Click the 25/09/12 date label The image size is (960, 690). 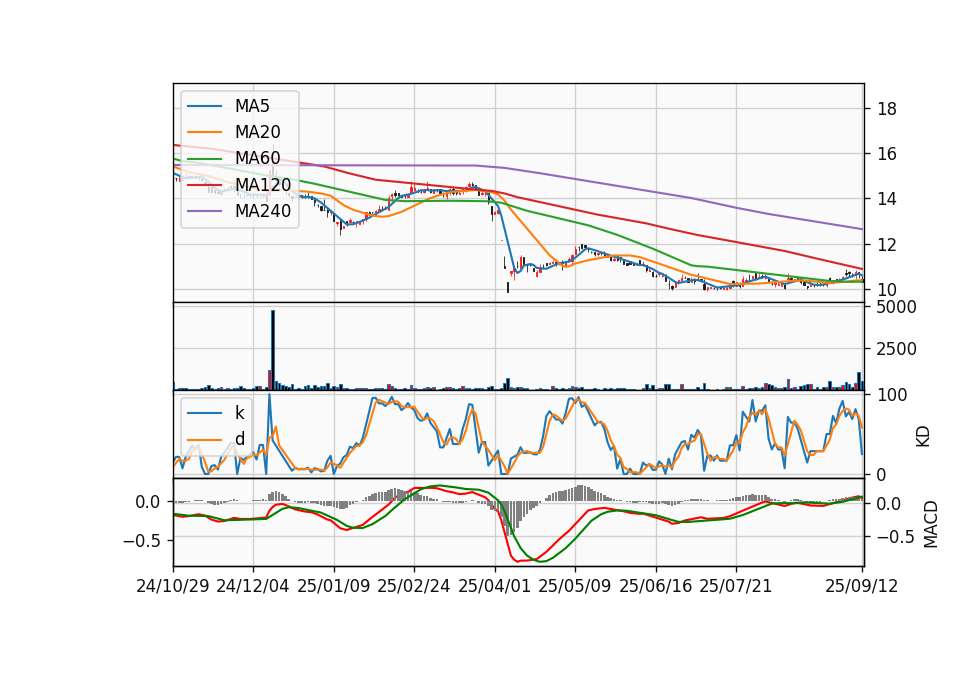pyautogui.click(x=861, y=586)
